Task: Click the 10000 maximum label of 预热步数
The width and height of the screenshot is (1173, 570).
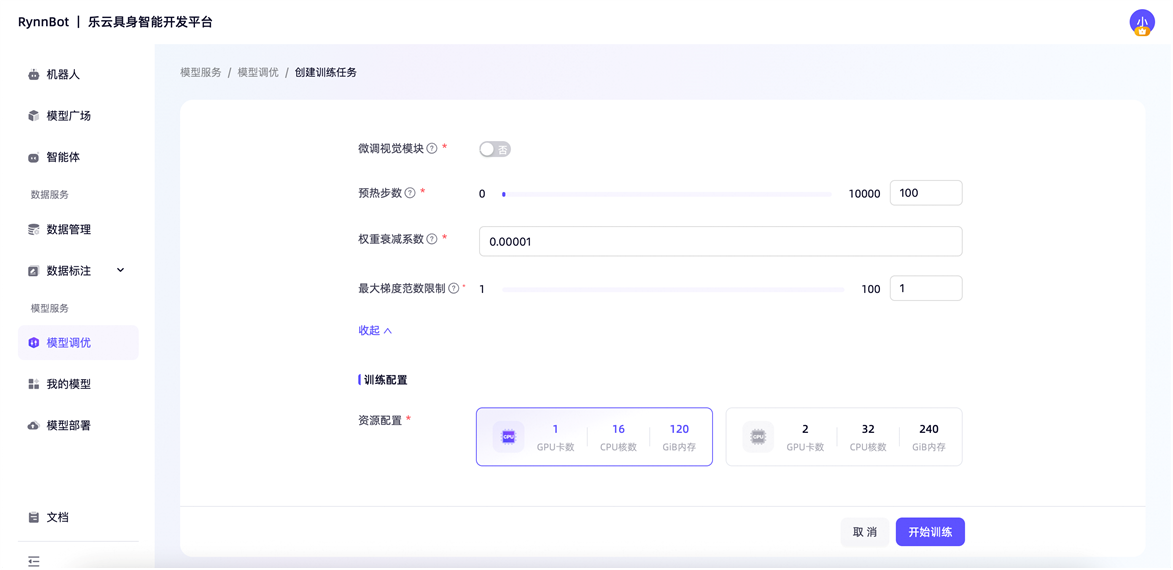Action: click(x=864, y=194)
